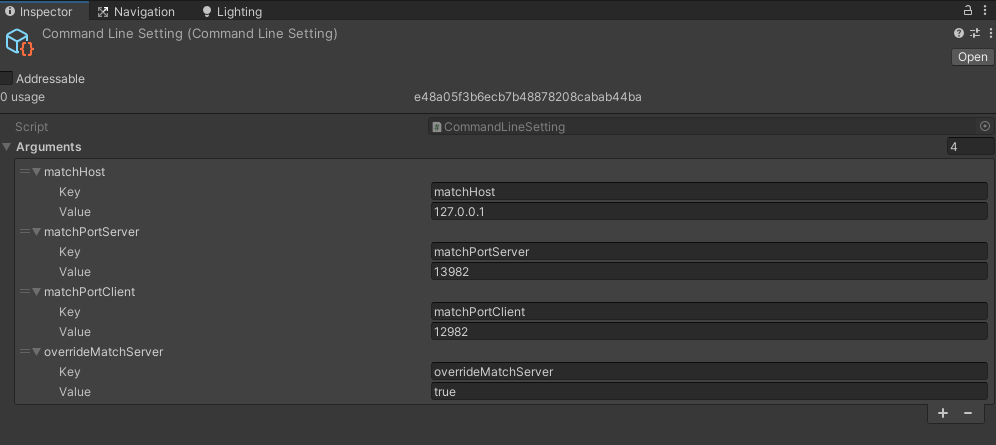The image size is (996, 445).
Task: Click the Arguments size field
Action: point(970,147)
